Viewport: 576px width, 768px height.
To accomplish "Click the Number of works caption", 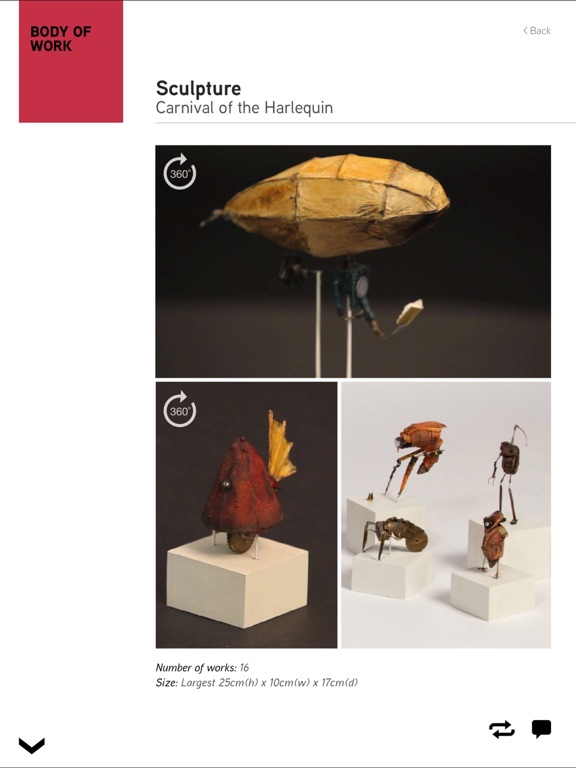I will [x=202, y=668].
